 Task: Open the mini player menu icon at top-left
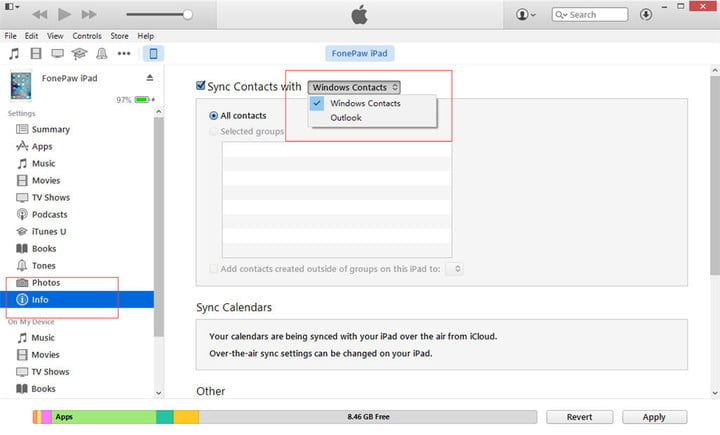point(11,6)
